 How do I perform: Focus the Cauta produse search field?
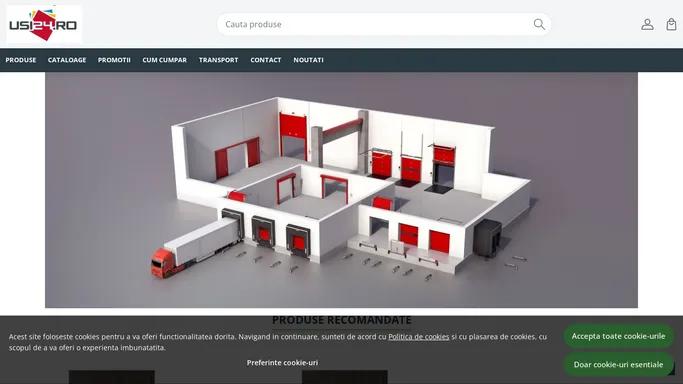tap(383, 24)
